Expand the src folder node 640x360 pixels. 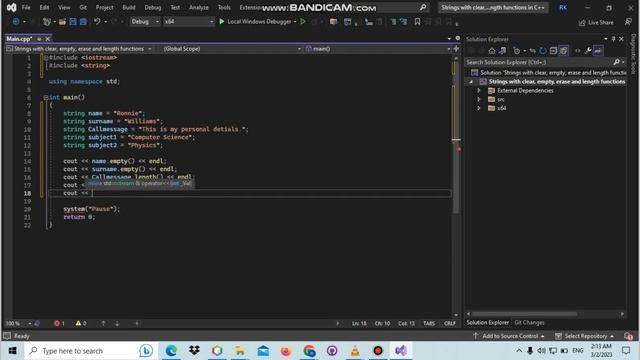(x=479, y=99)
